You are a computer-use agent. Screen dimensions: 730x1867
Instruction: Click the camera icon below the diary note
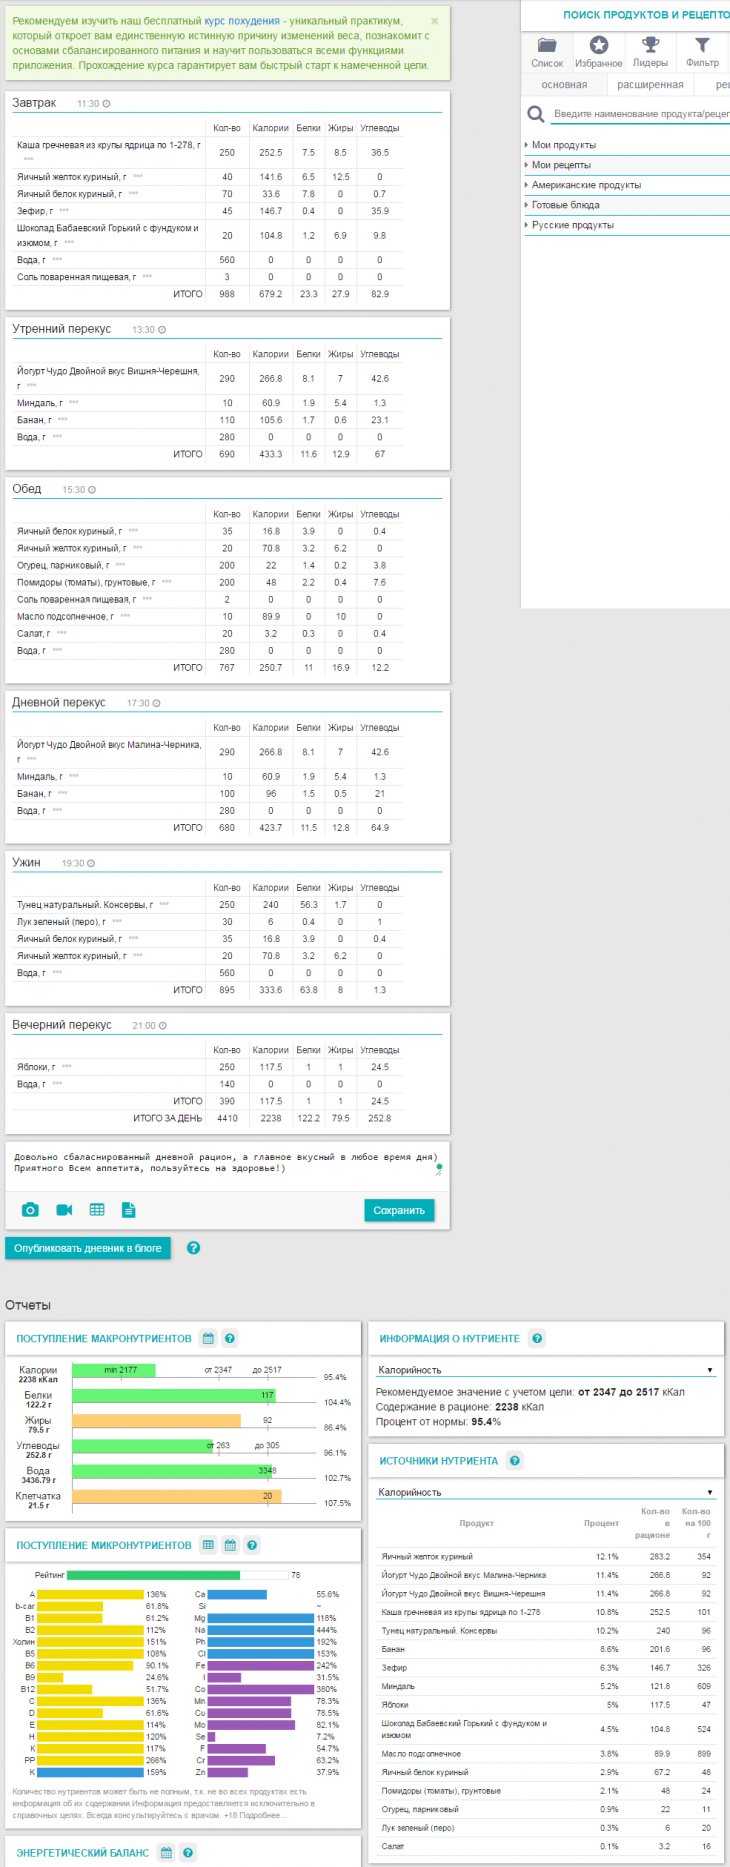[30, 1210]
